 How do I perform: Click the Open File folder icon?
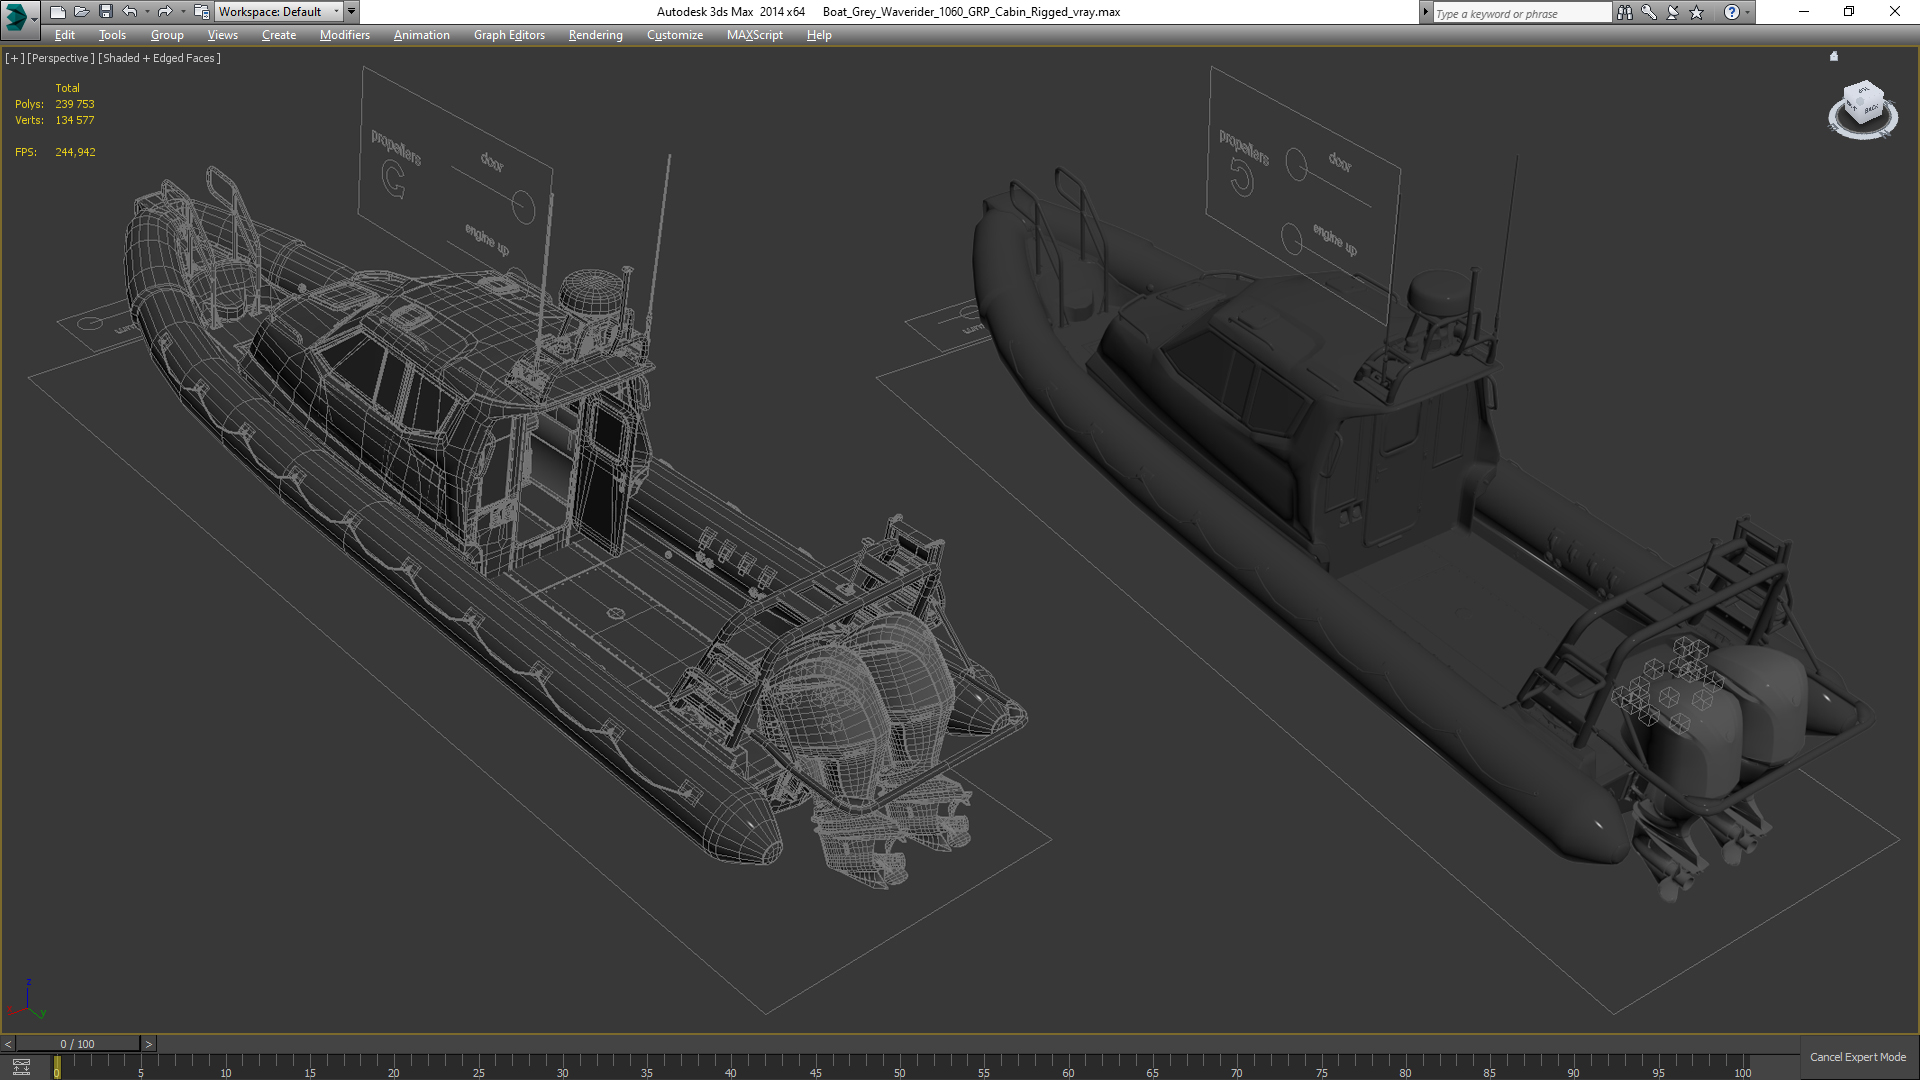(x=81, y=12)
